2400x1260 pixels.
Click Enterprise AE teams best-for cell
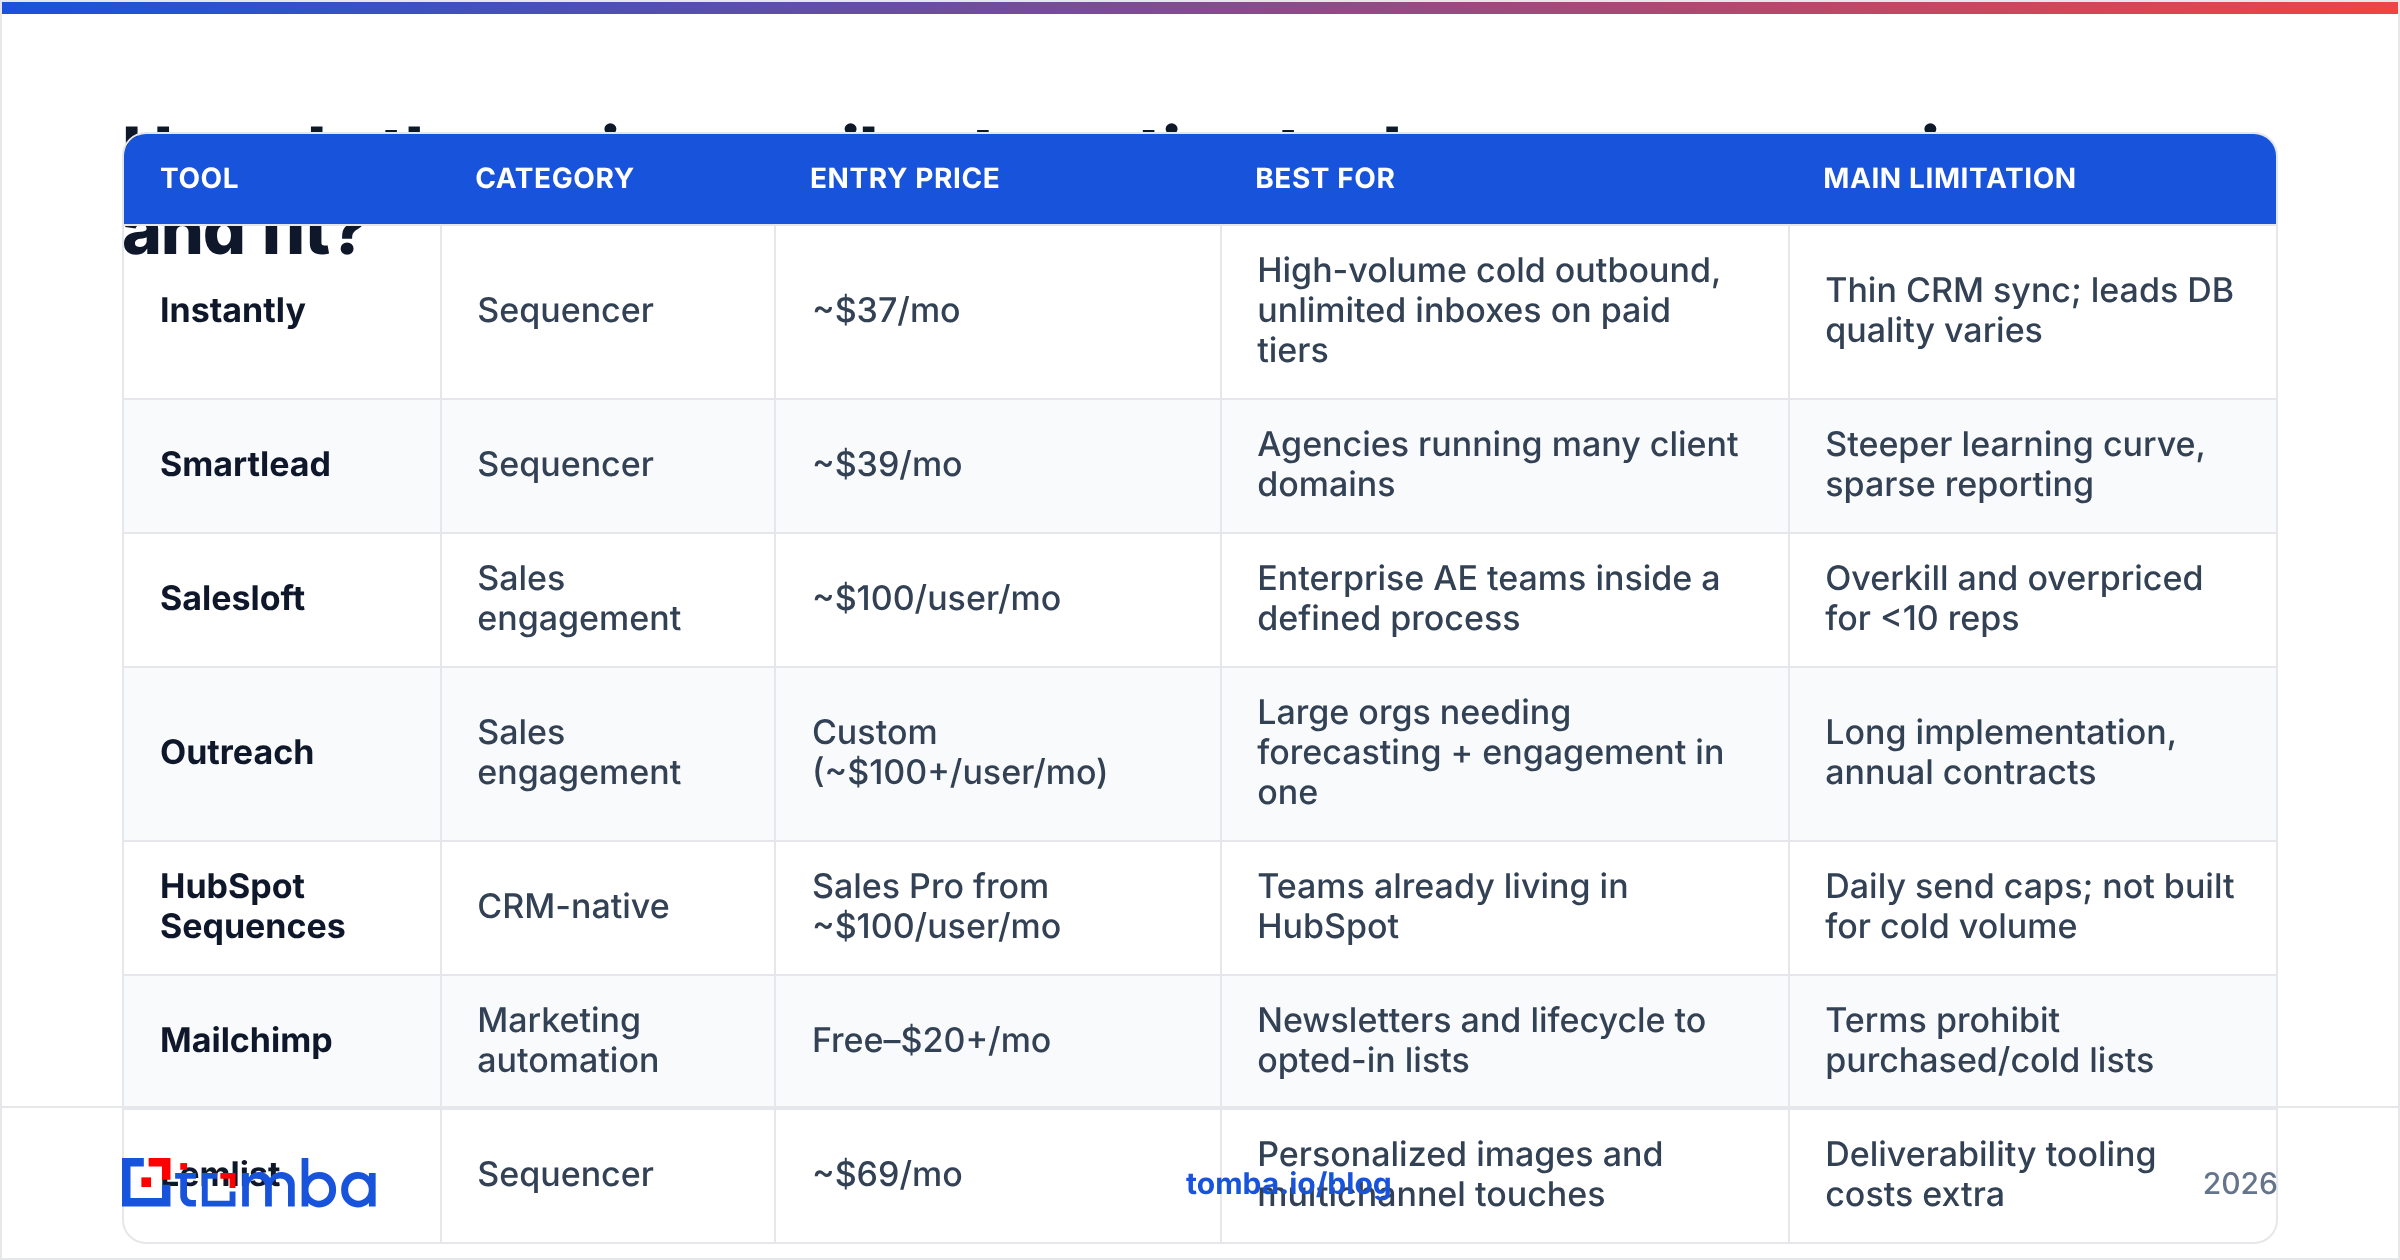1505,599
